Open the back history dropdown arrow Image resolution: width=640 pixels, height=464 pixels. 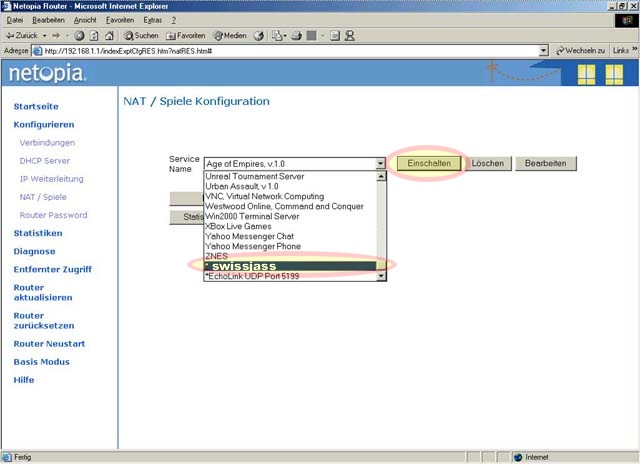click(44, 36)
